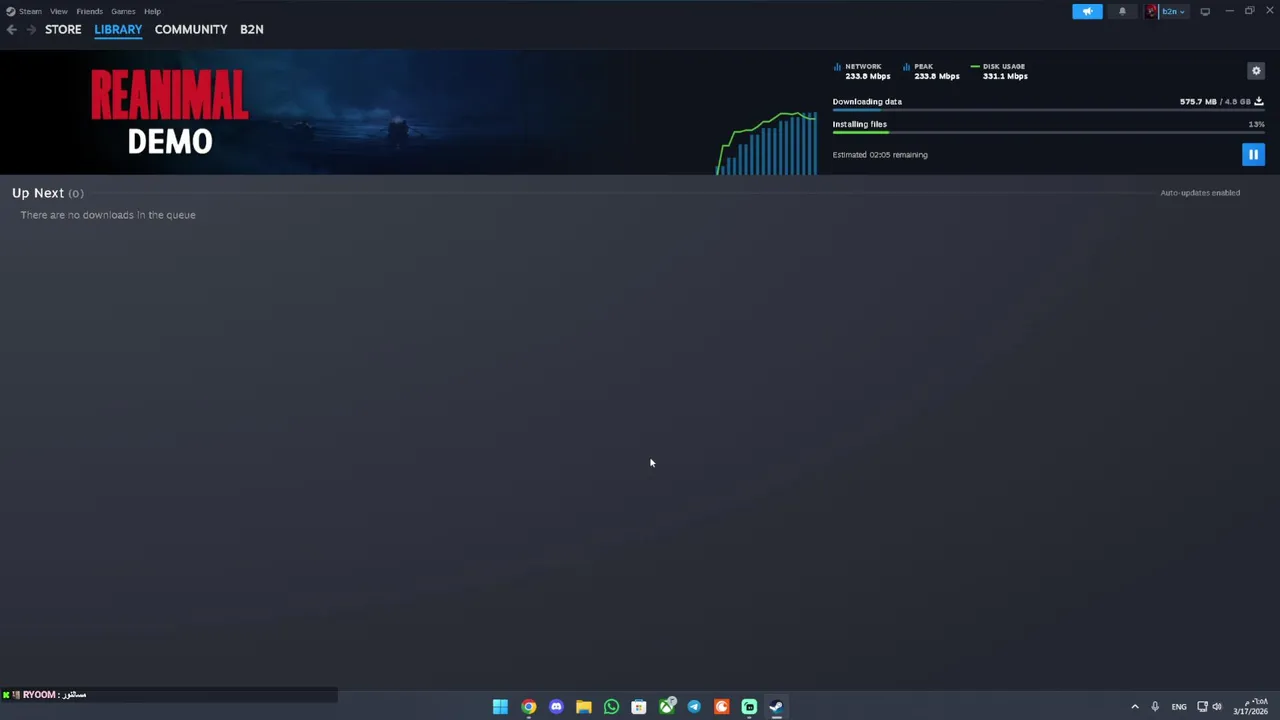1280x720 pixels.
Task: Open the LIBRARY tab
Action: 118,30
